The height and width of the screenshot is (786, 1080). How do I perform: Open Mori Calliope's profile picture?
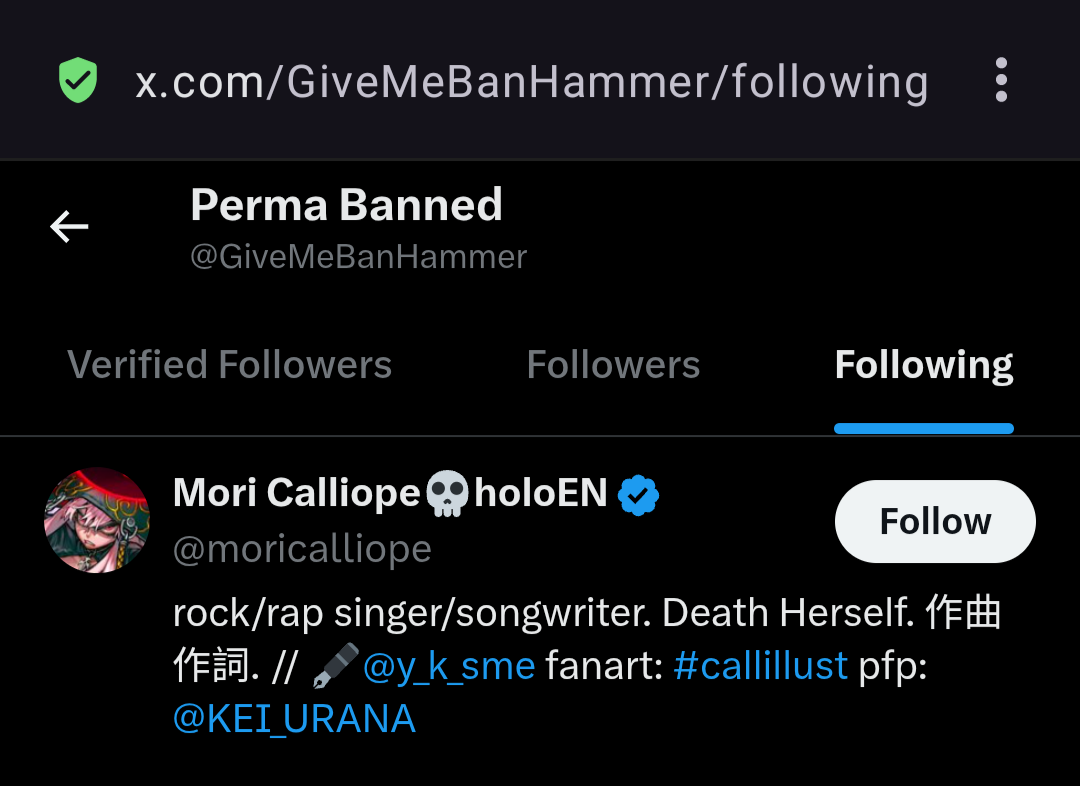[96, 520]
